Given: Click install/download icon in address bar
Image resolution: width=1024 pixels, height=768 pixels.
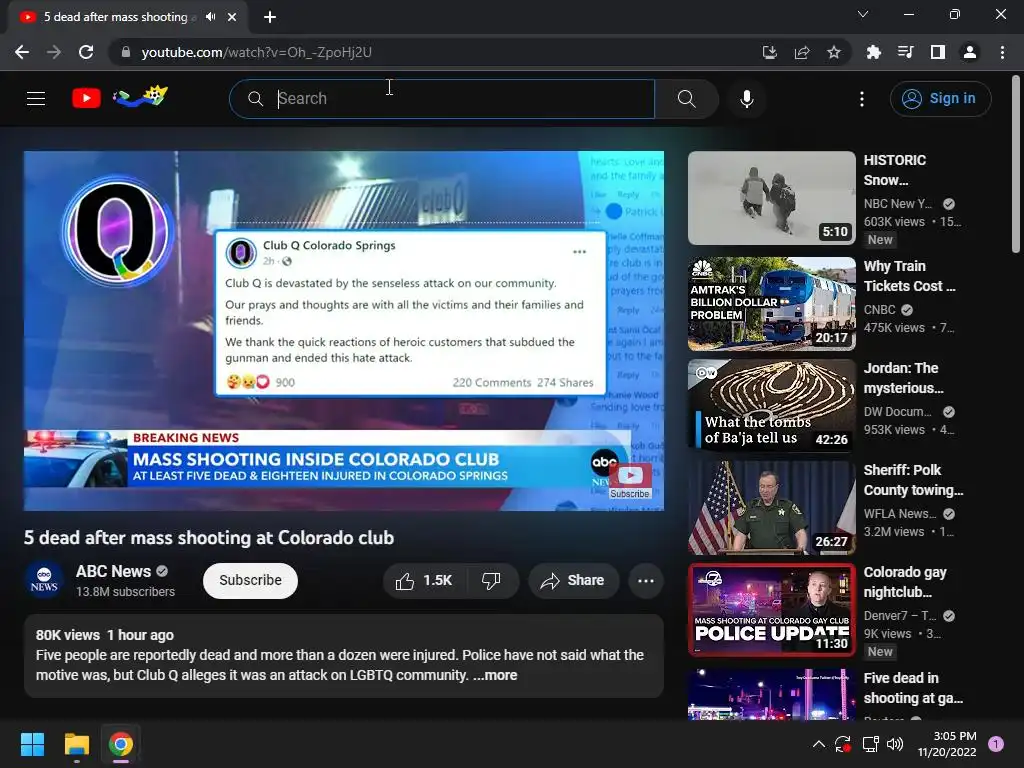Looking at the screenshot, I should (770, 52).
